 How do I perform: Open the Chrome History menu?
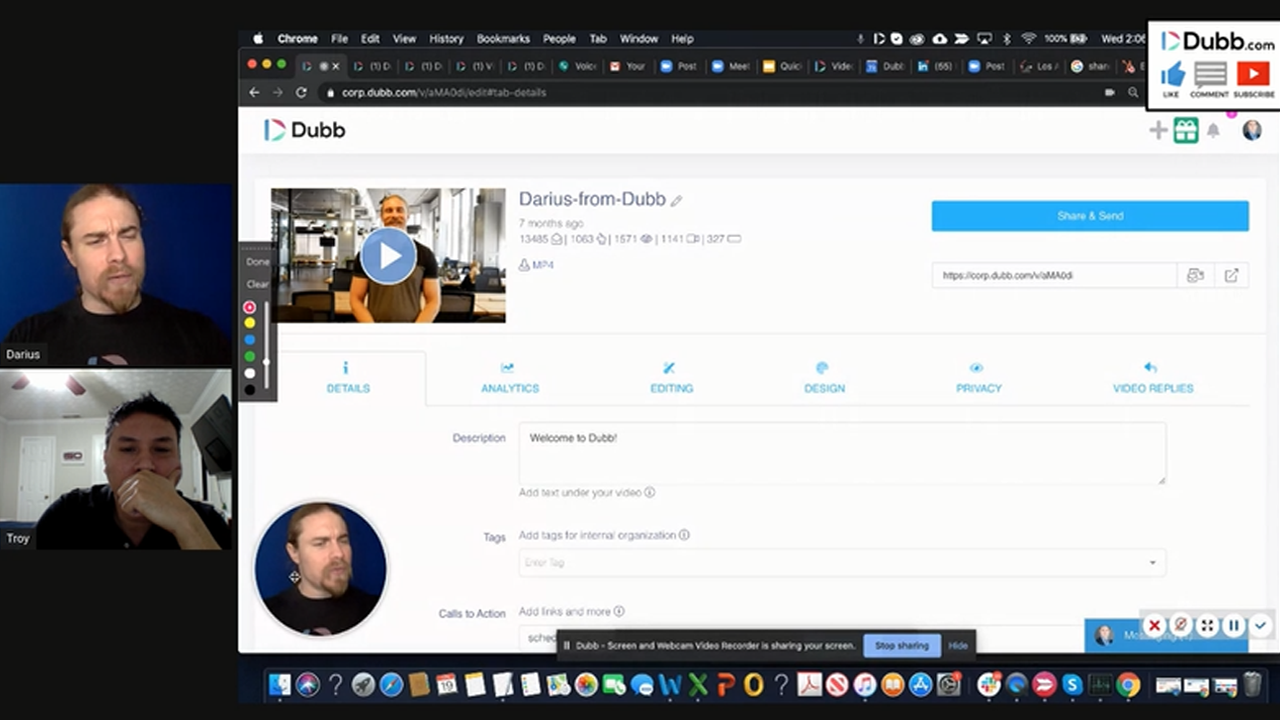click(446, 39)
